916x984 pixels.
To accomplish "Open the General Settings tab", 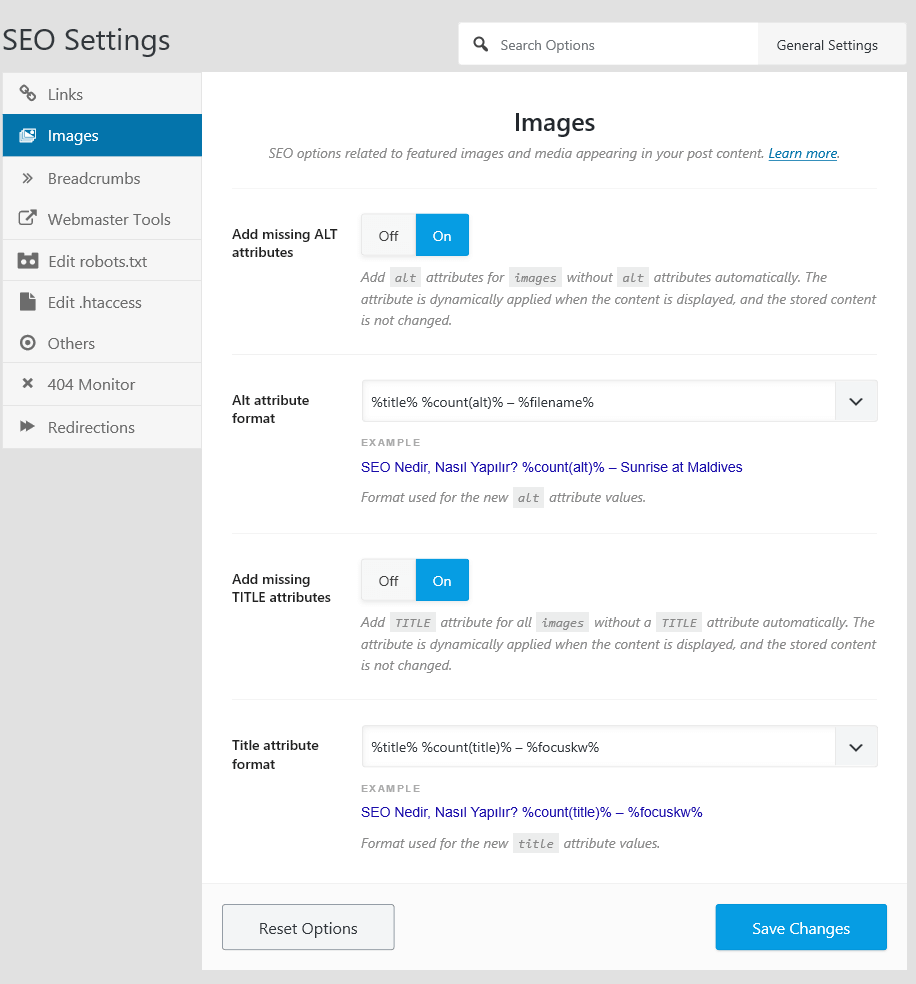I will pos(827,45).
